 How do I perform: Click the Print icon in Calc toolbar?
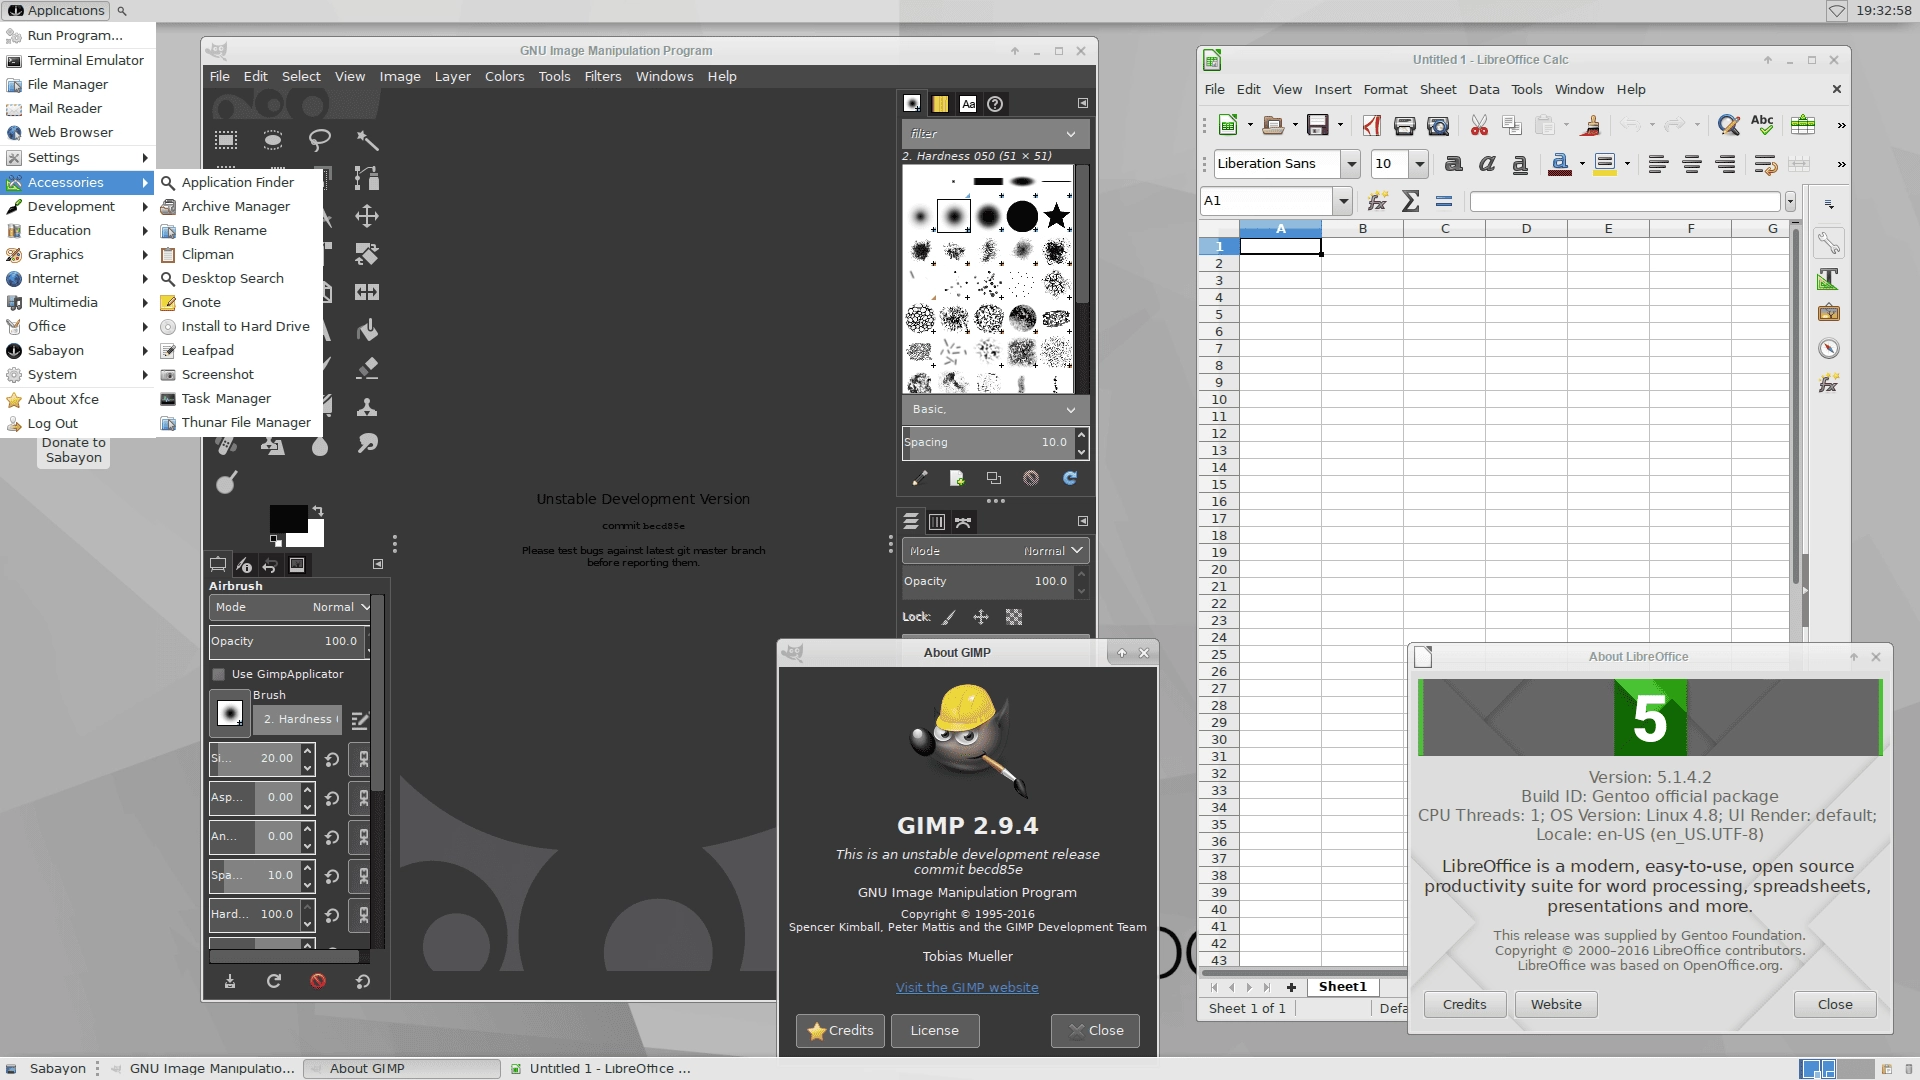coord(1405,125)
